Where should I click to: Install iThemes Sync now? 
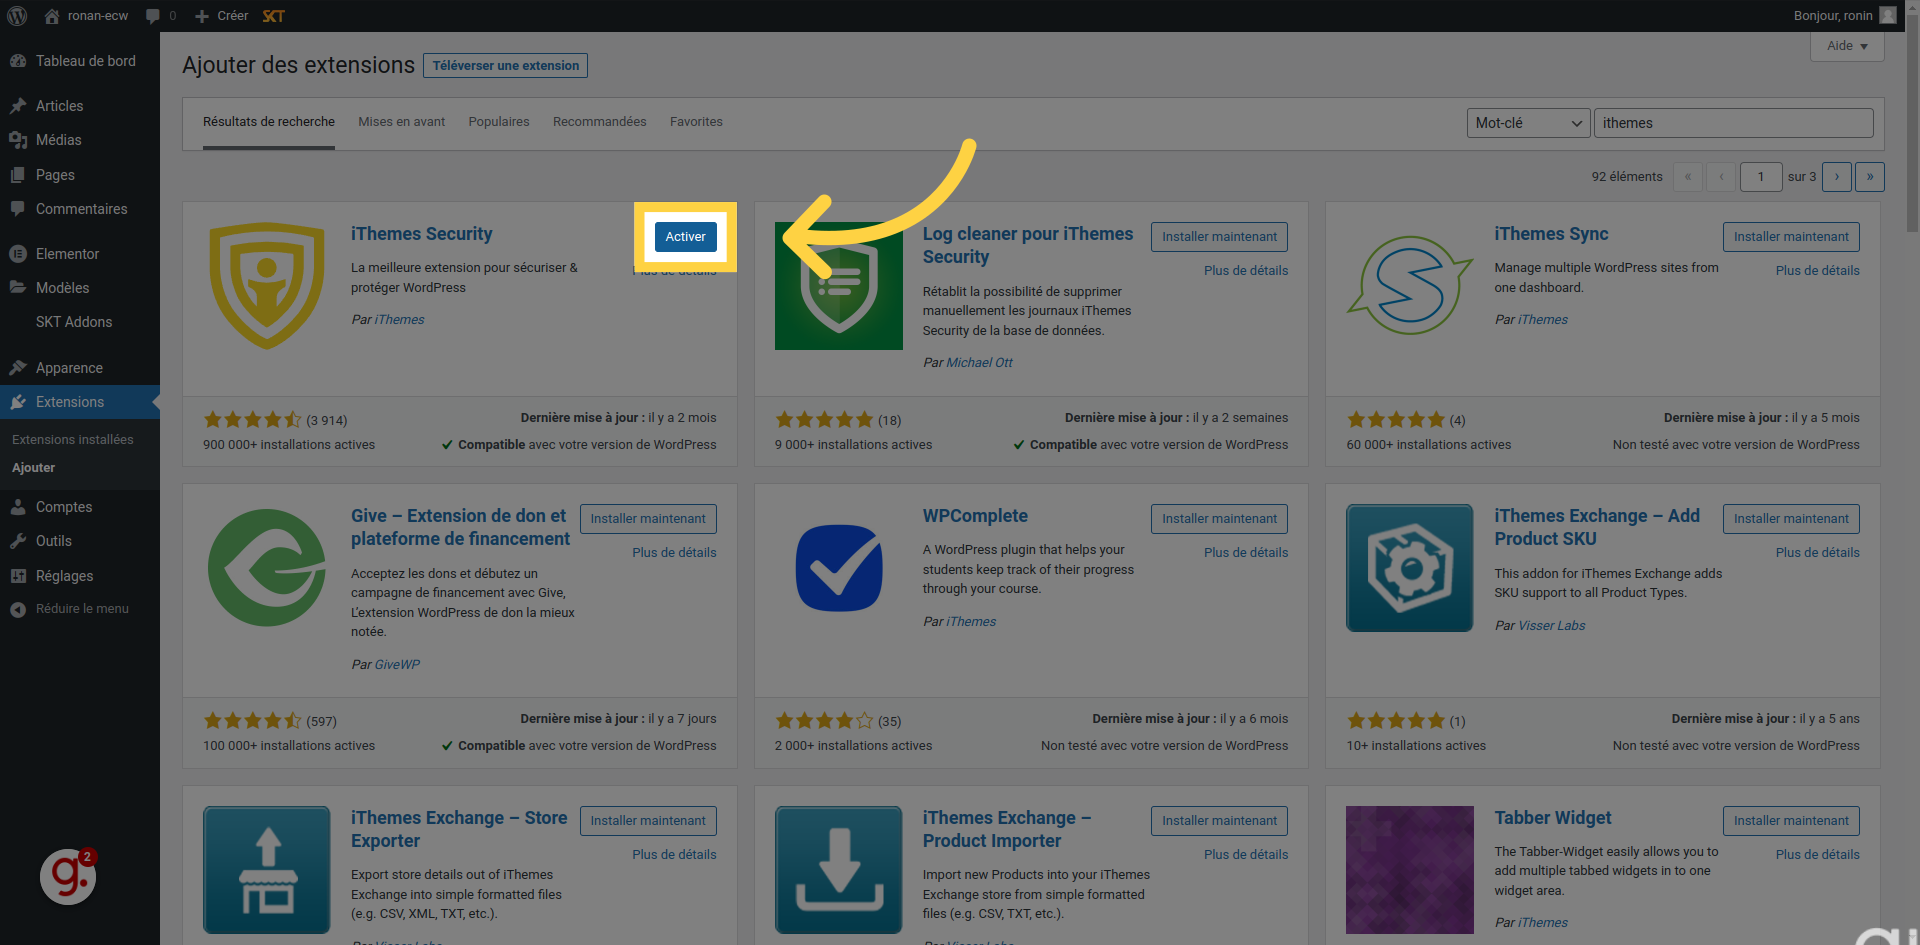(1791, 237)
